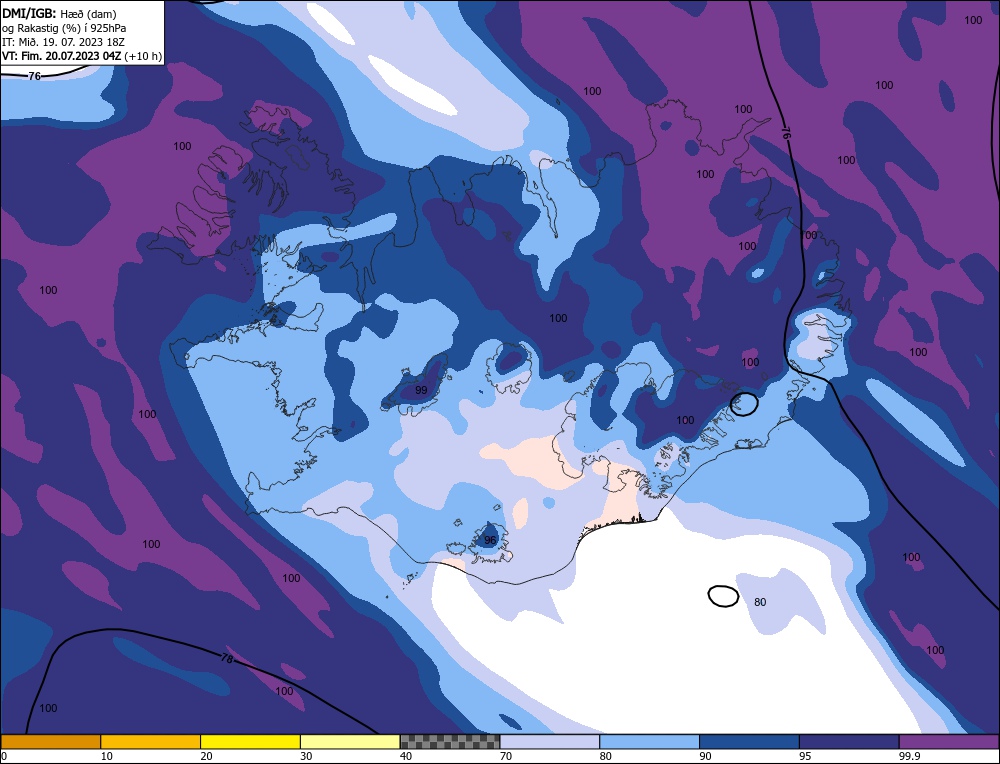Viewport: 1000px width, 764px height.
Task: Pick the bright yellow 20–30 legend swatch
Action: pyautogui.click(x=250, y=742)
